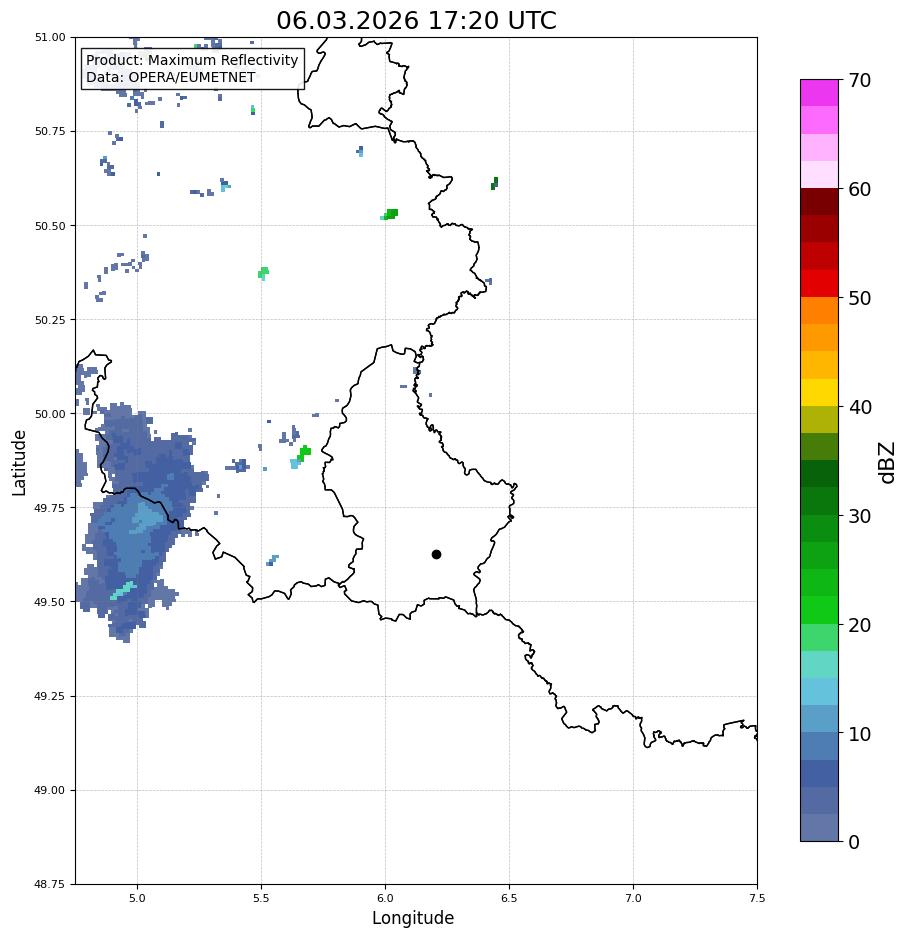Screen dimensions: 908x937
Task: Click the latitude tick label 49.00
Action: point(50,791)
